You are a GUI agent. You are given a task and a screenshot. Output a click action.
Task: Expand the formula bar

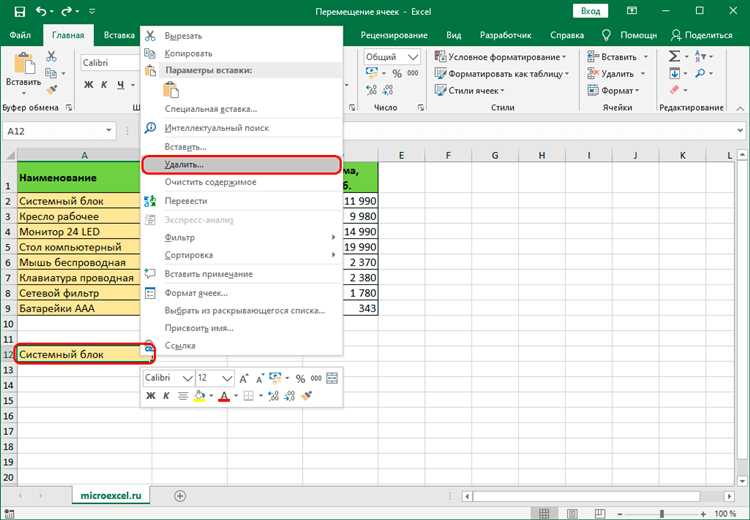[x=739, y=130]
